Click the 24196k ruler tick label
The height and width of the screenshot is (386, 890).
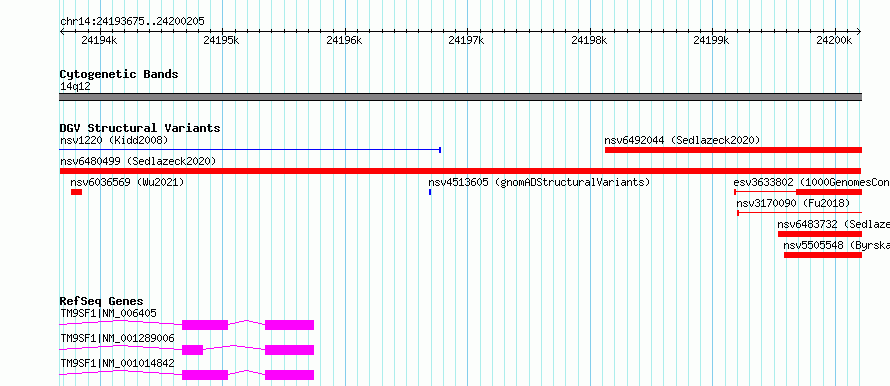[344, 40]
